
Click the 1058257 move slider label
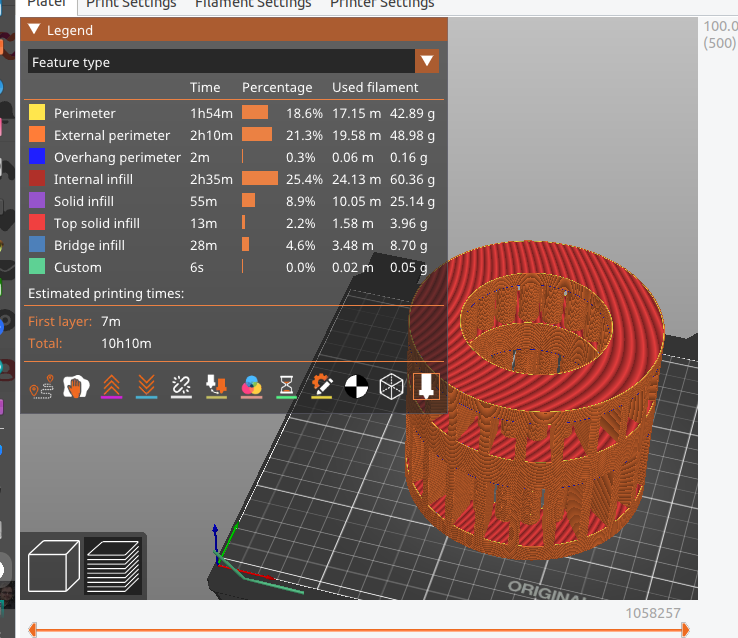pos(653,613)
